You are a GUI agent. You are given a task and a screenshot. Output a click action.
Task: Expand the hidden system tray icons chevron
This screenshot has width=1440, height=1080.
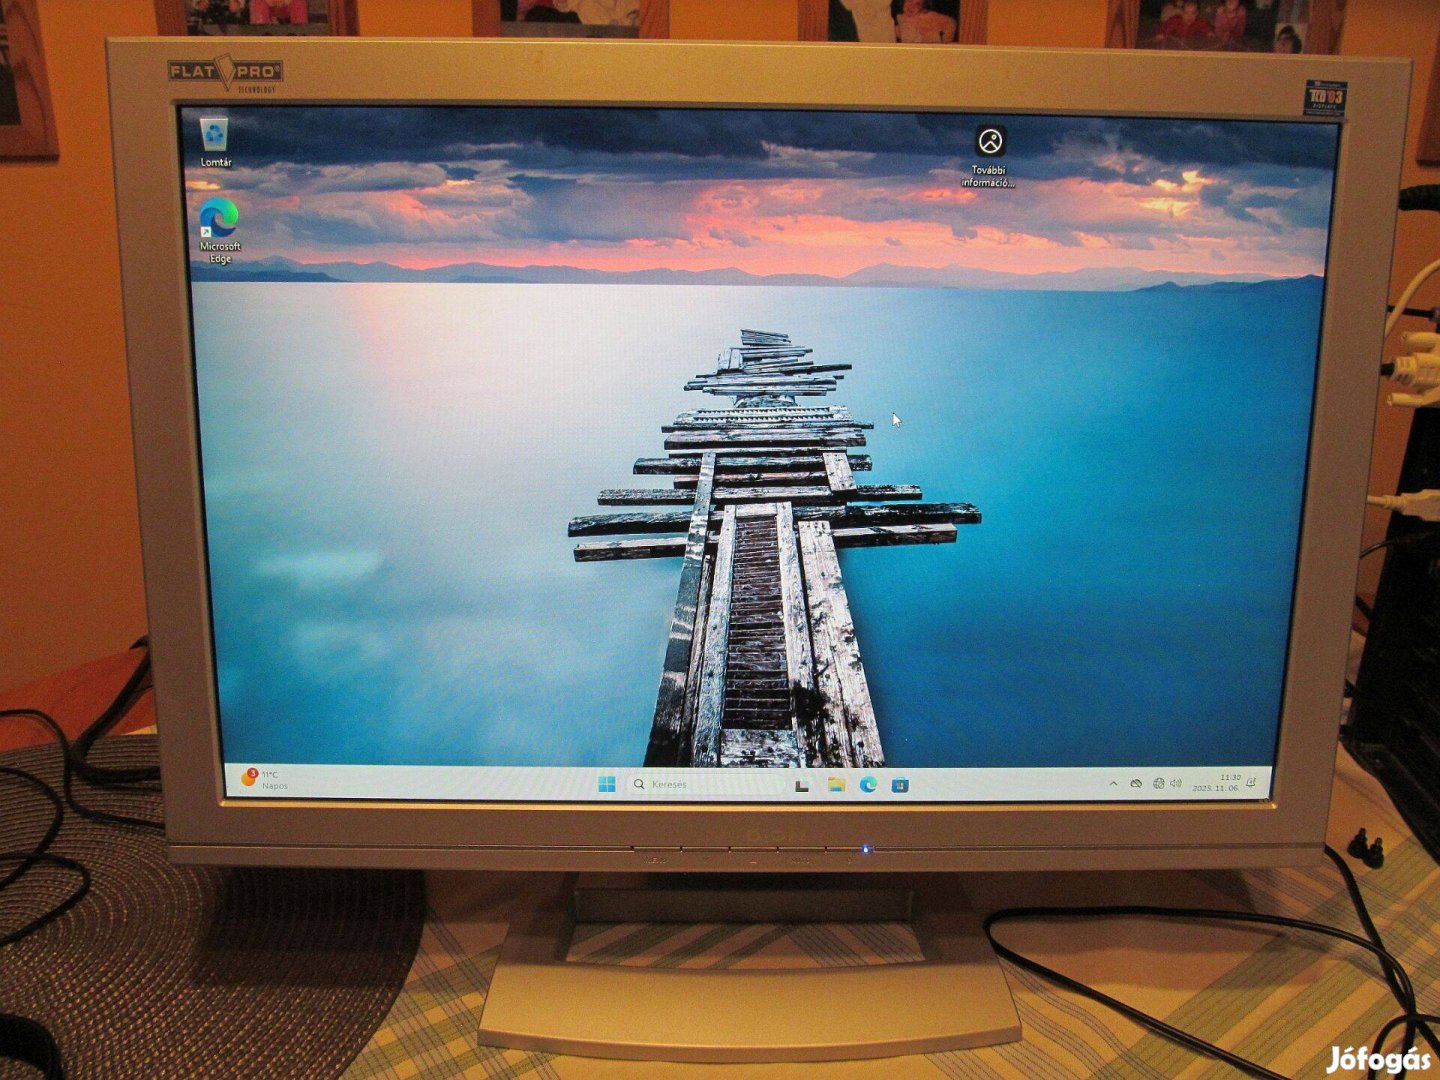pyautogui.click(x=1113, y=784)
